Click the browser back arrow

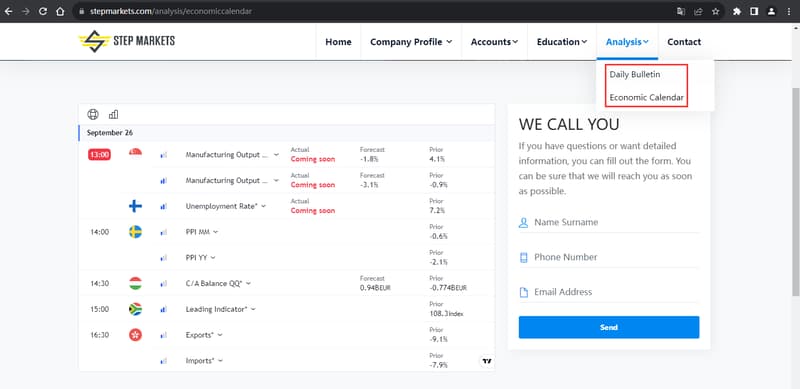pos(8,11)
